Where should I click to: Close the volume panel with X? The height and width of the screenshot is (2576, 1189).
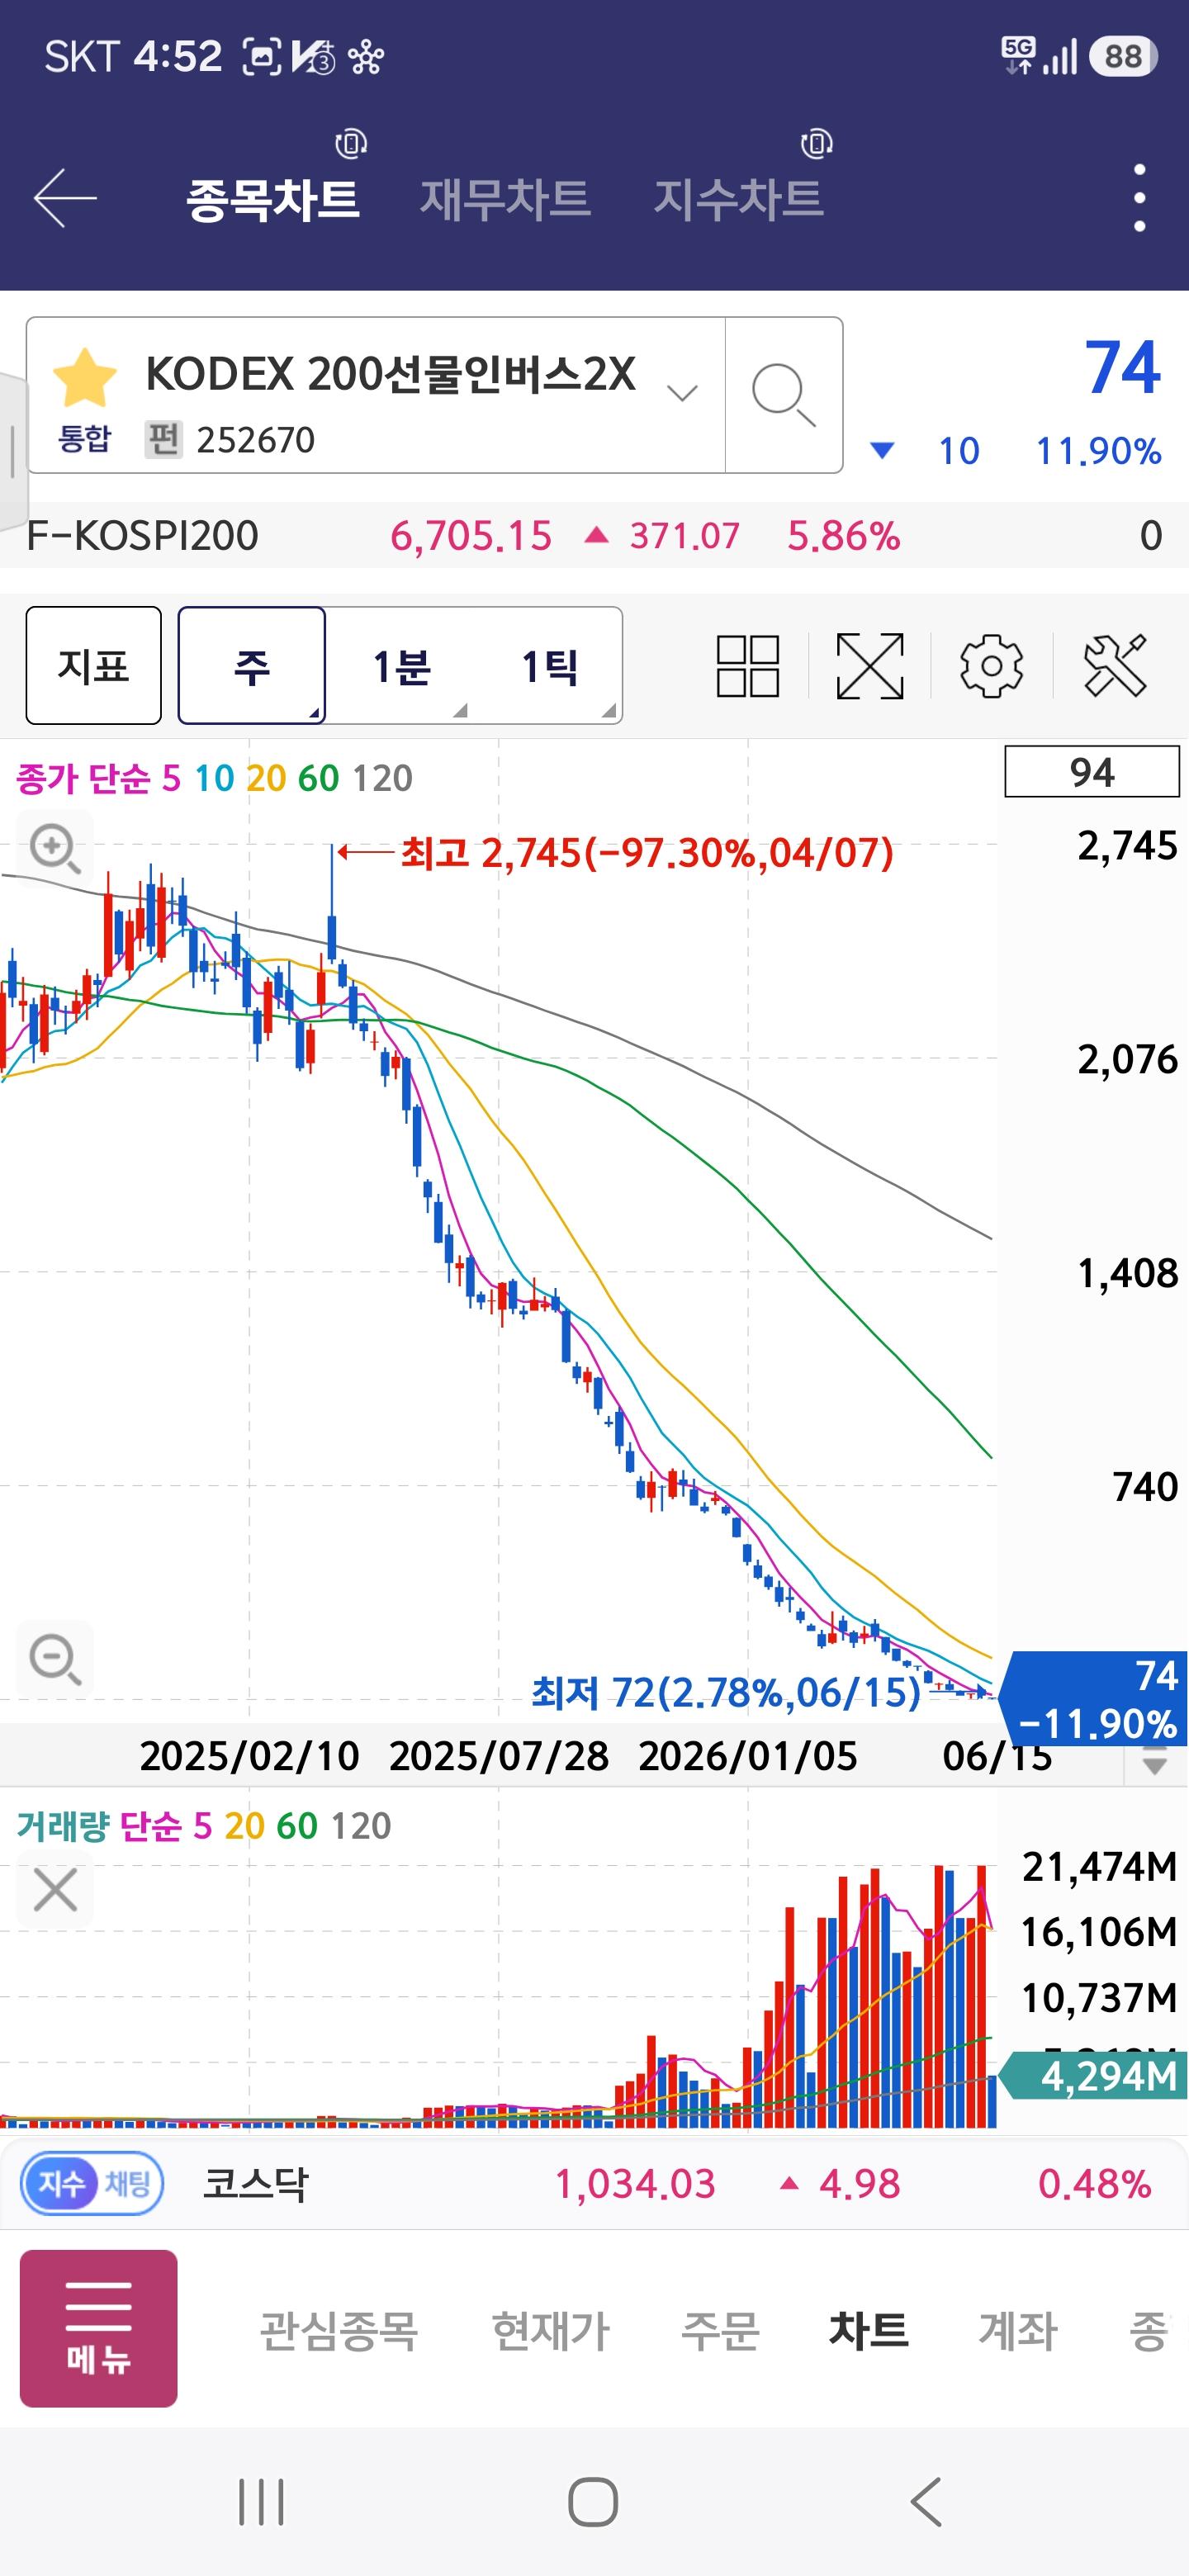[55, 1890]
